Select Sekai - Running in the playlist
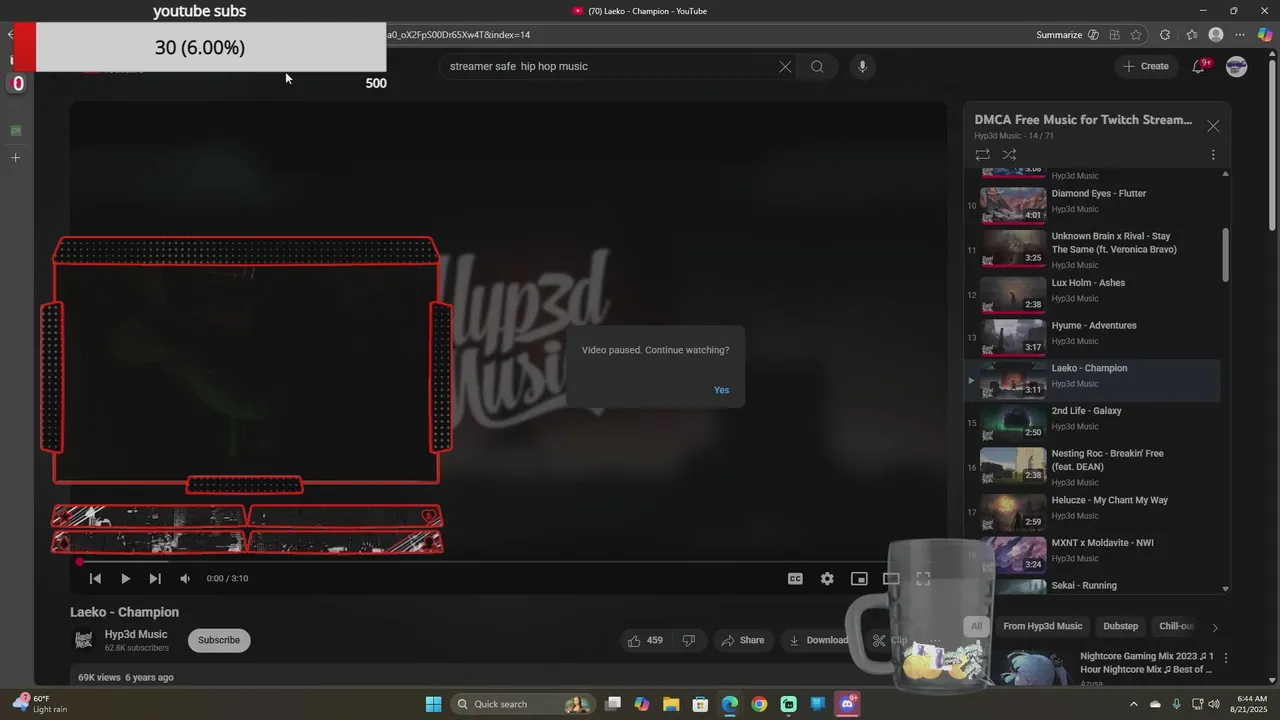Viewport: 1280px width, 720px height. (1092, 586)
